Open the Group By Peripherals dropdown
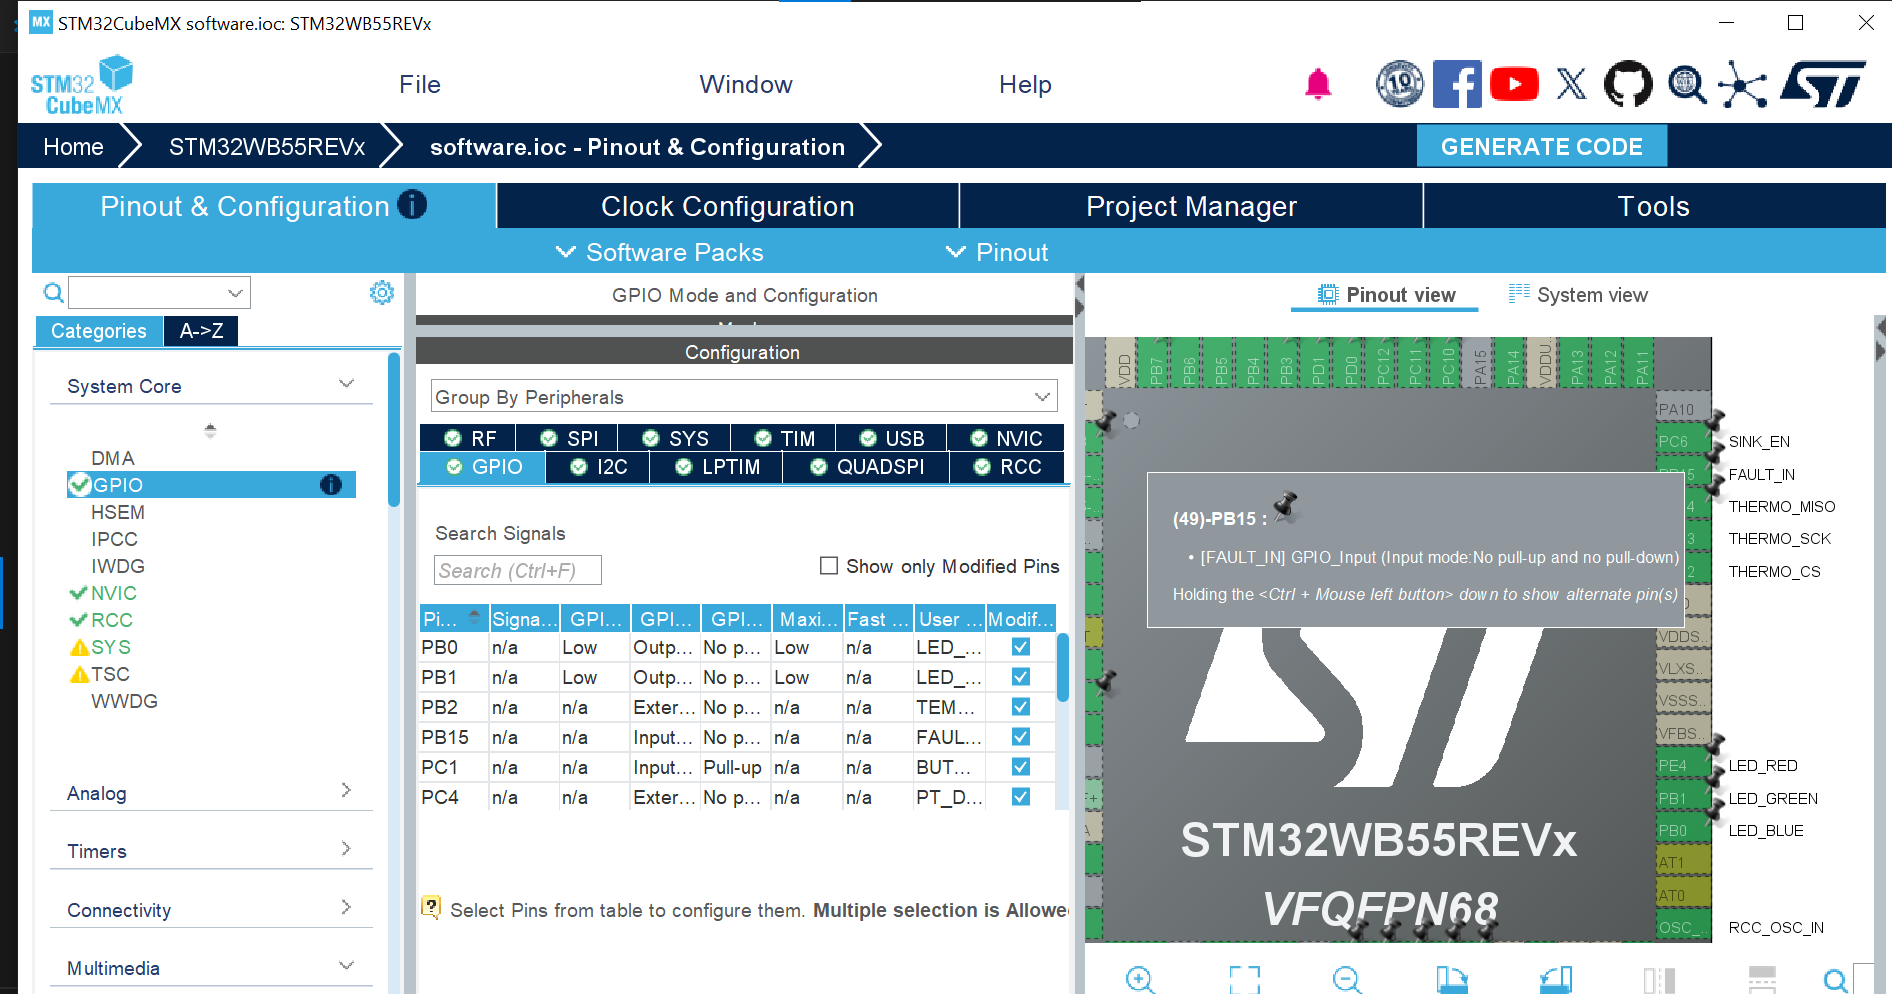Viewport: 1892px width, 994px height. (x=743, y=397)
